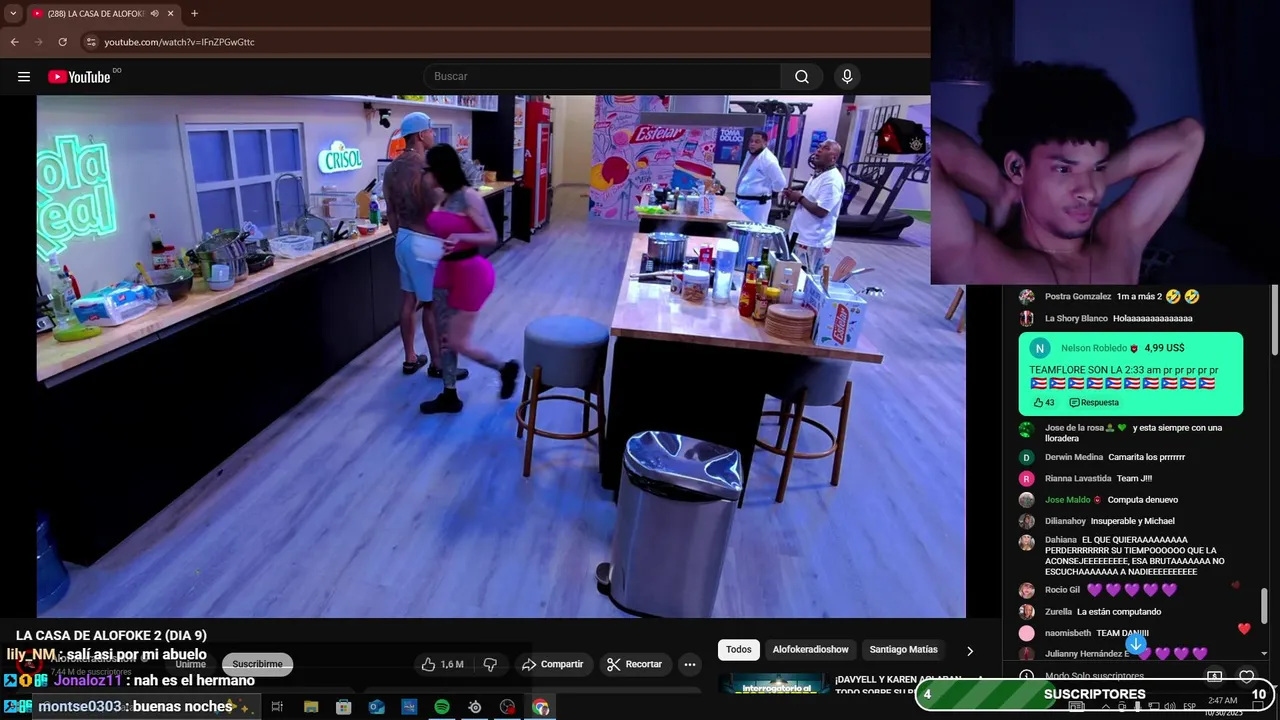Click the search magnifier button
This screenshot has width=1280, height=720.
802,77
